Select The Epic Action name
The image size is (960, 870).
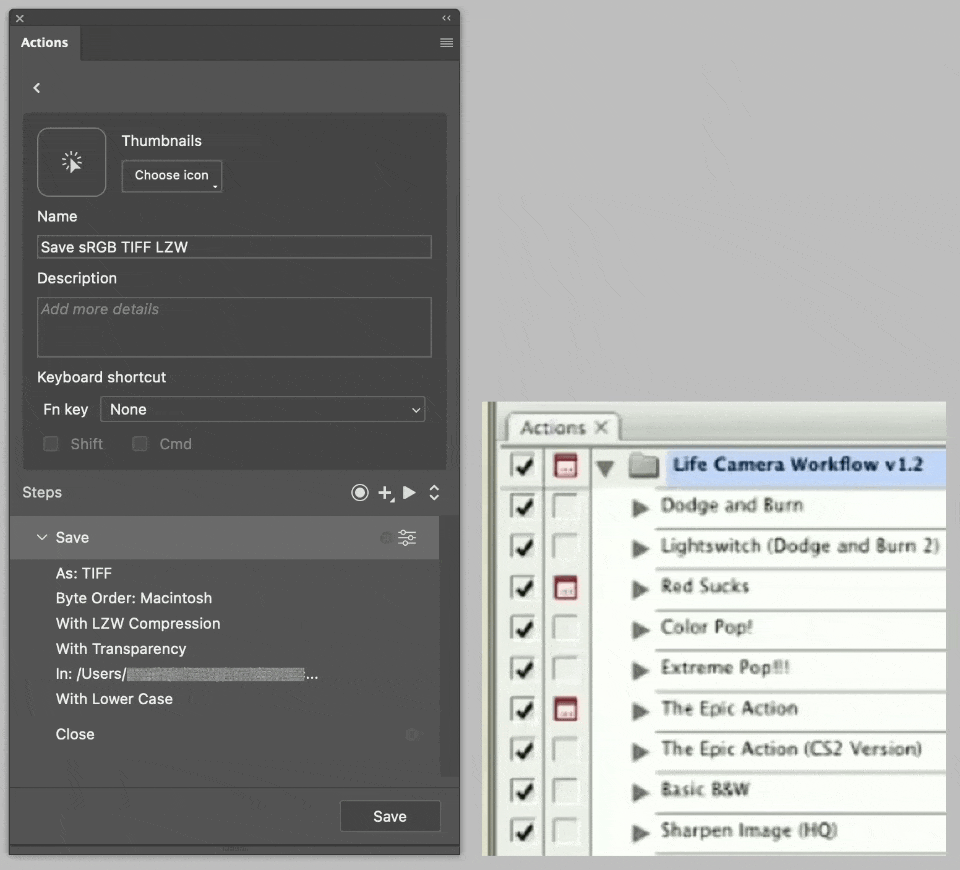point(729,708)
